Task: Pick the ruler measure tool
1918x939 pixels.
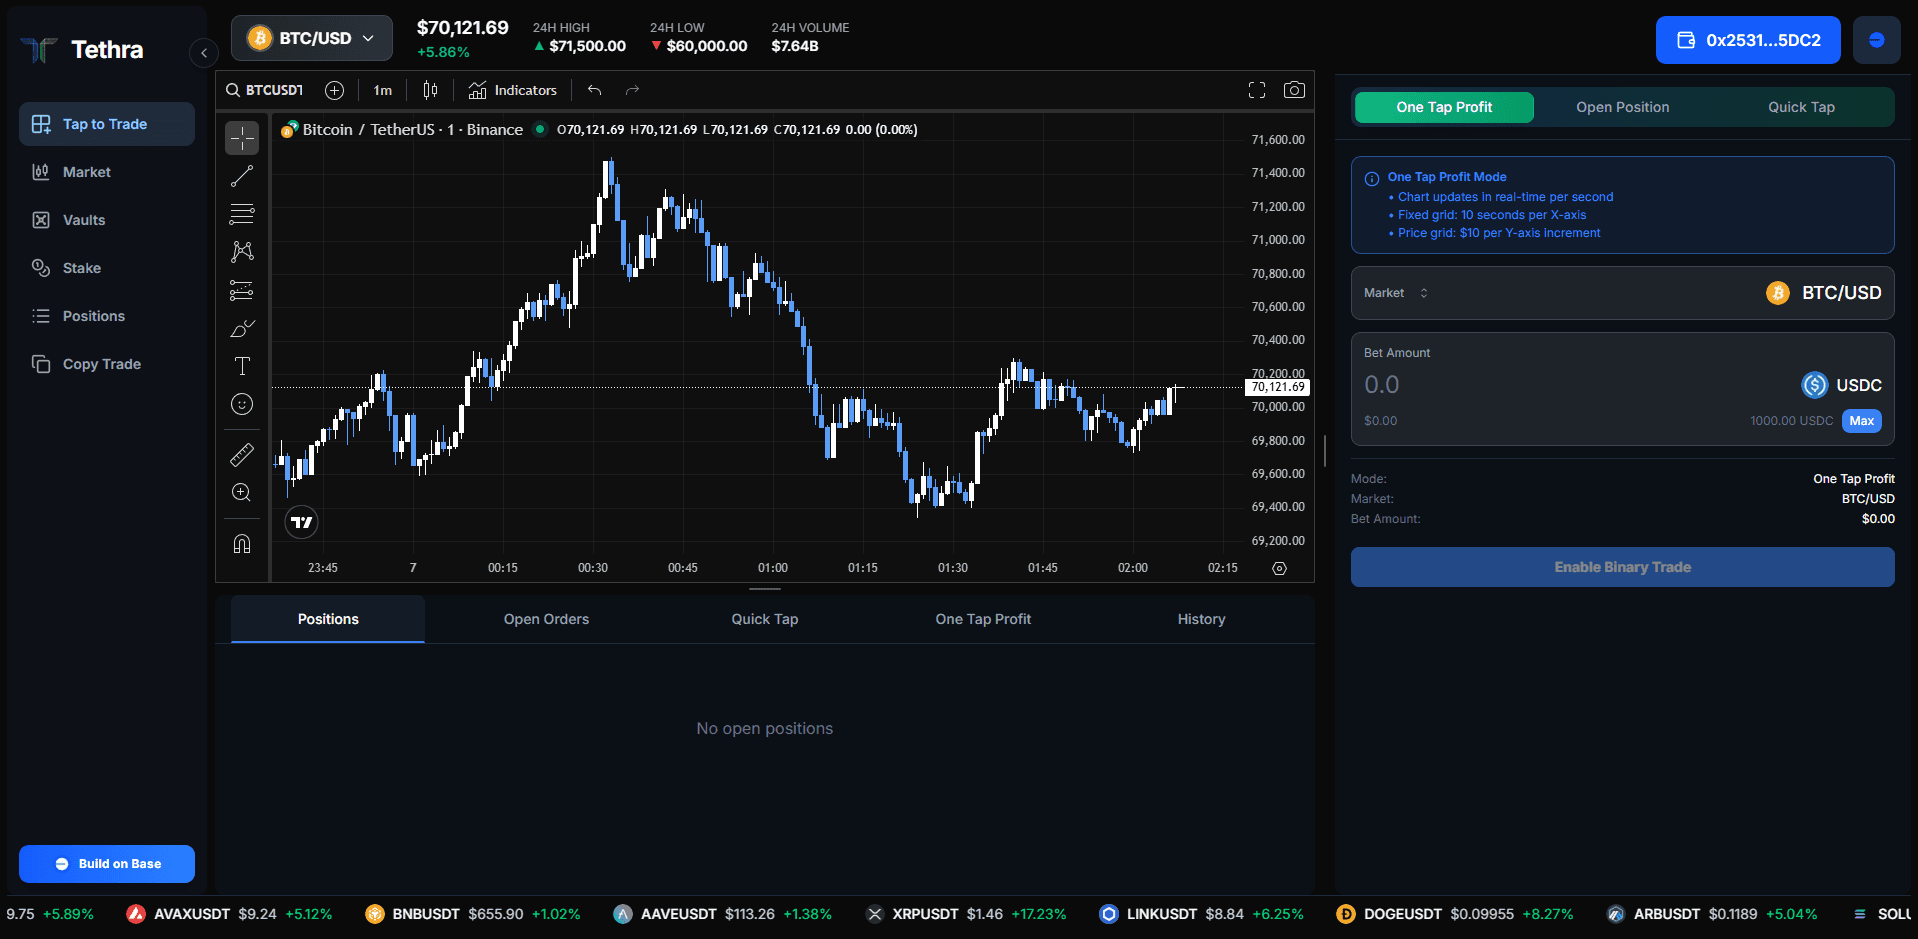Action: (x=242, y=455)
